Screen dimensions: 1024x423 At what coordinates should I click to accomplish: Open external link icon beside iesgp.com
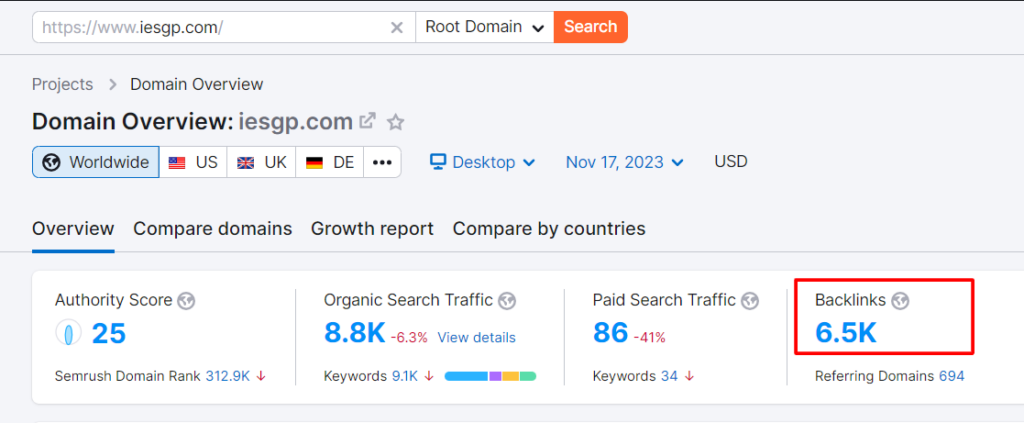pos(368,121)
